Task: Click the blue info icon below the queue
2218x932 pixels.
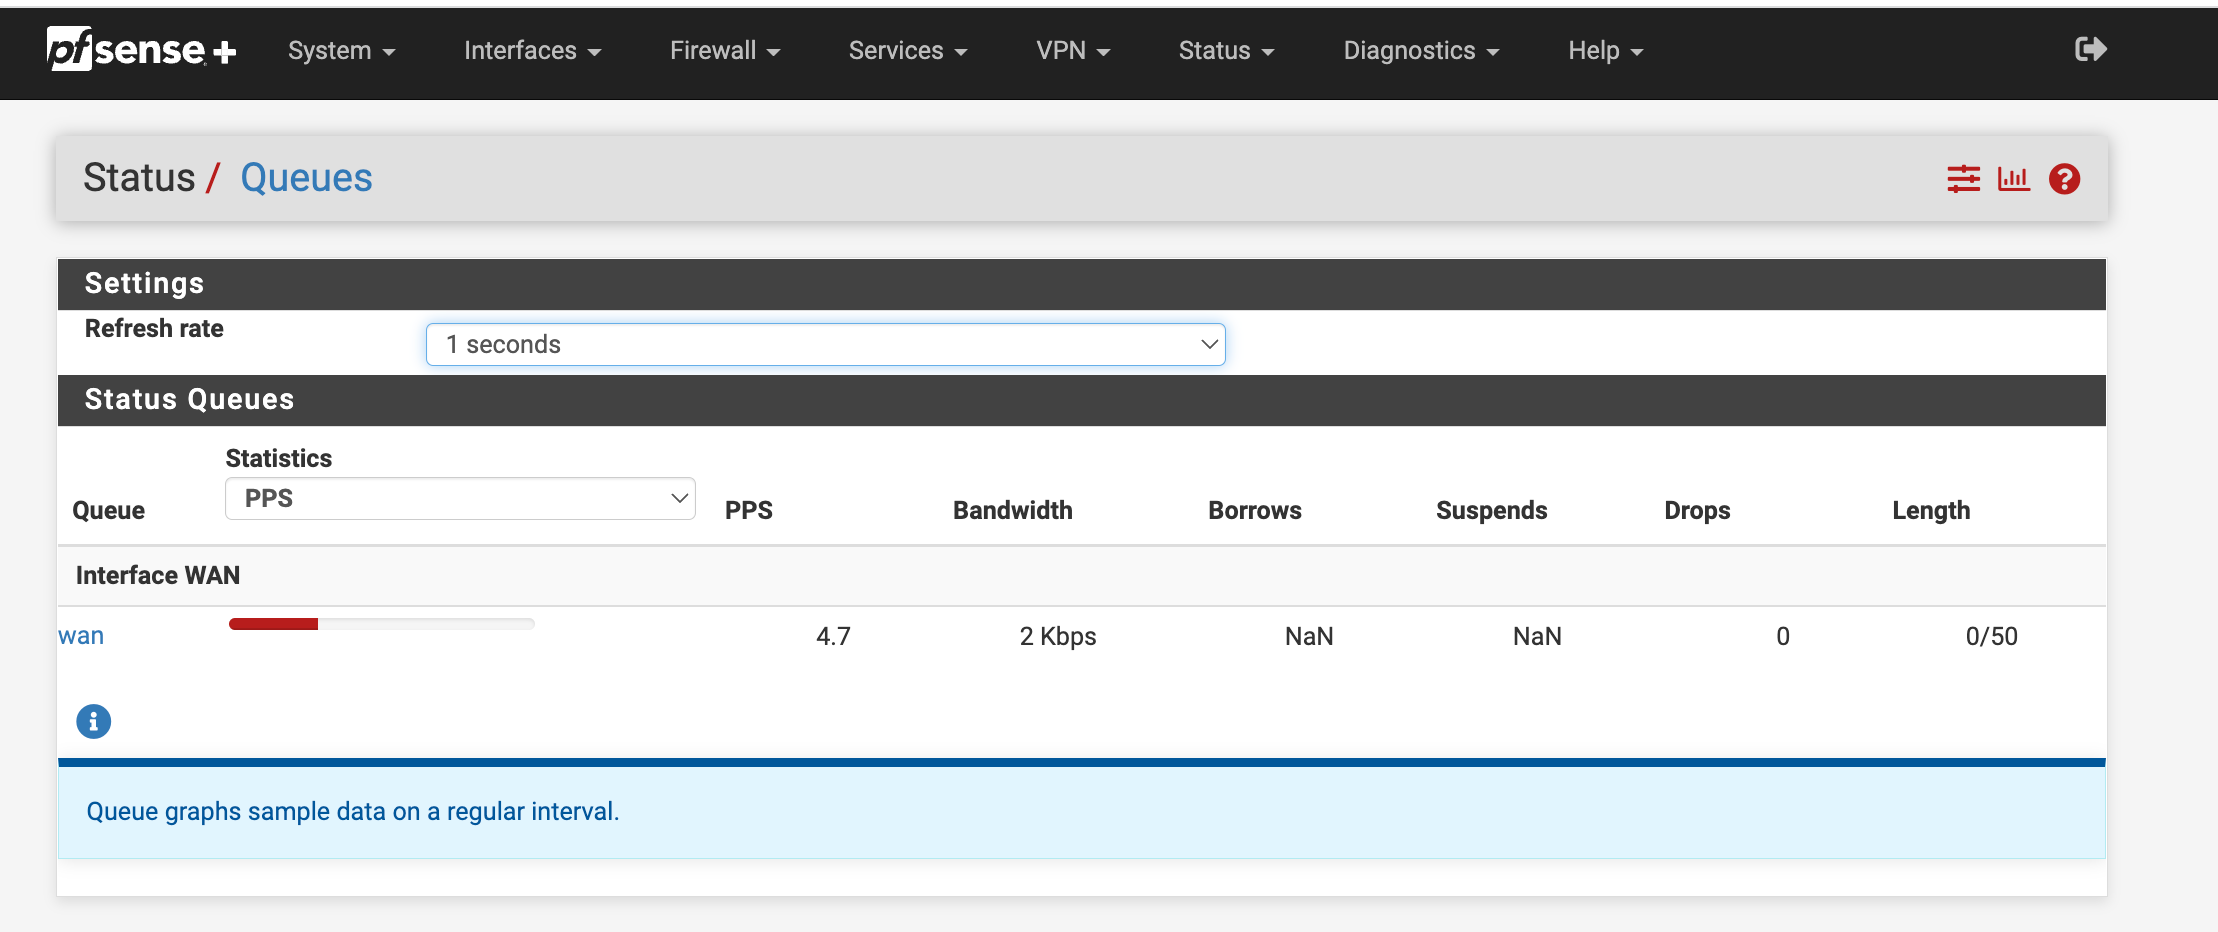Action: point(93,721)
